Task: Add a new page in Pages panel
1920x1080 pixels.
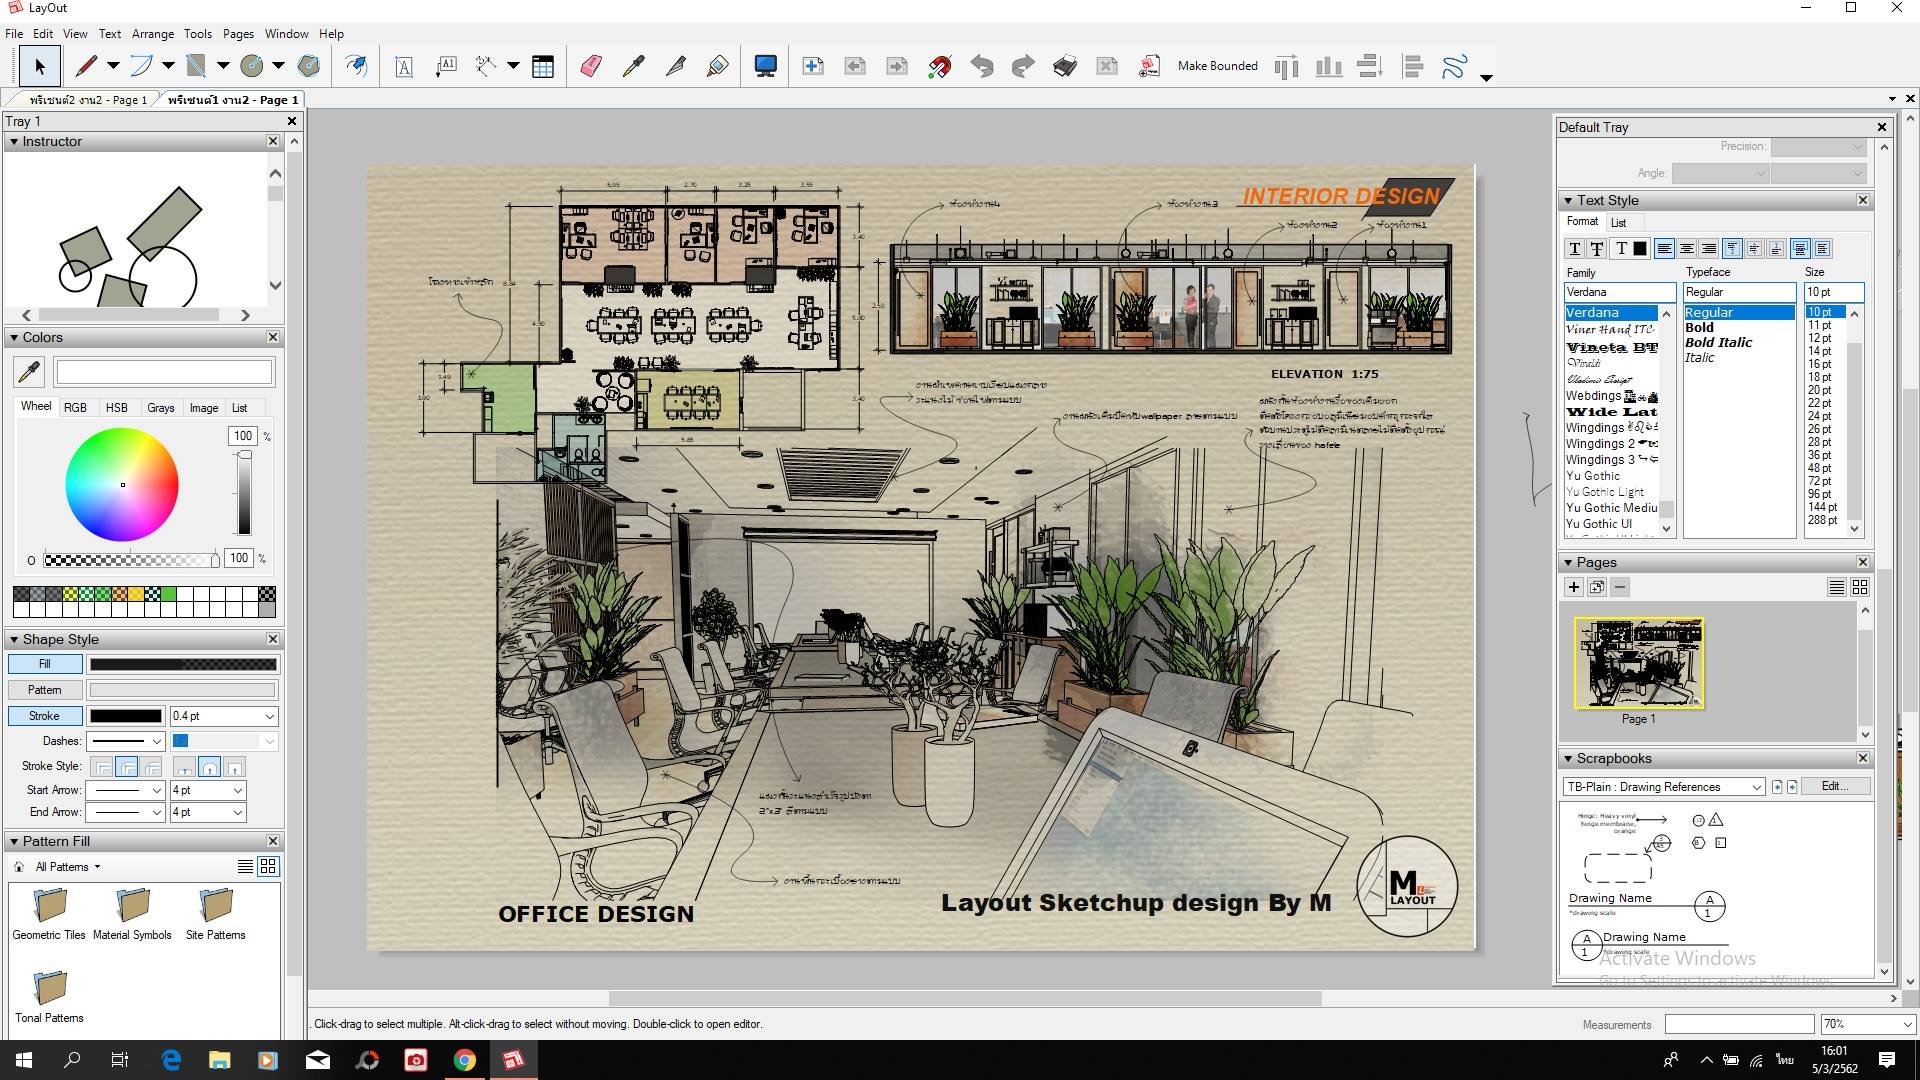Action: pos(1573,587)
